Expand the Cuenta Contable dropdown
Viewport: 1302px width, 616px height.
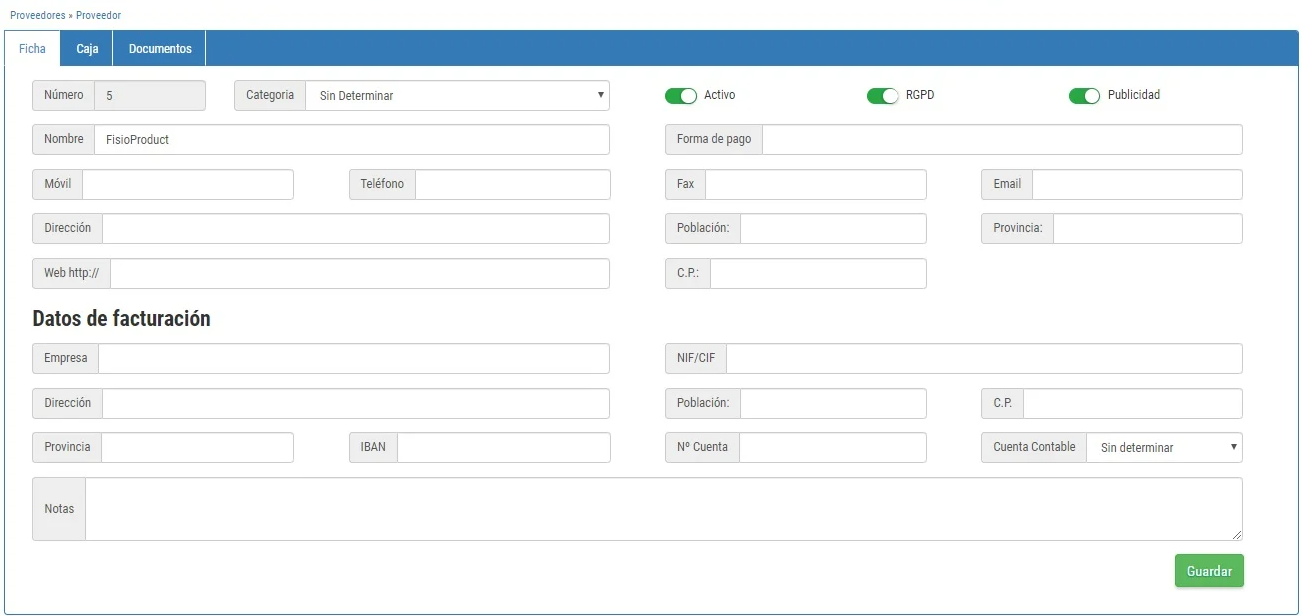pos(1163,448)
